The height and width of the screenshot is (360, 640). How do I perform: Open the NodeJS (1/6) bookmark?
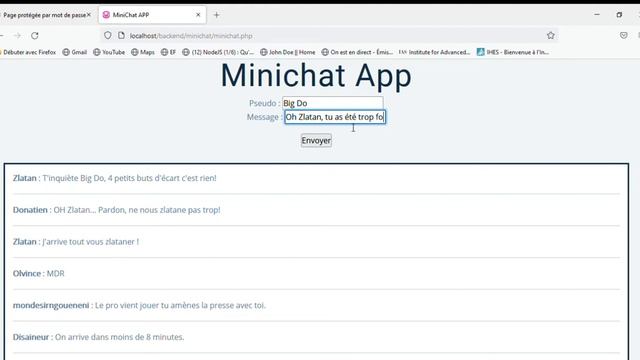coord(218,52)
